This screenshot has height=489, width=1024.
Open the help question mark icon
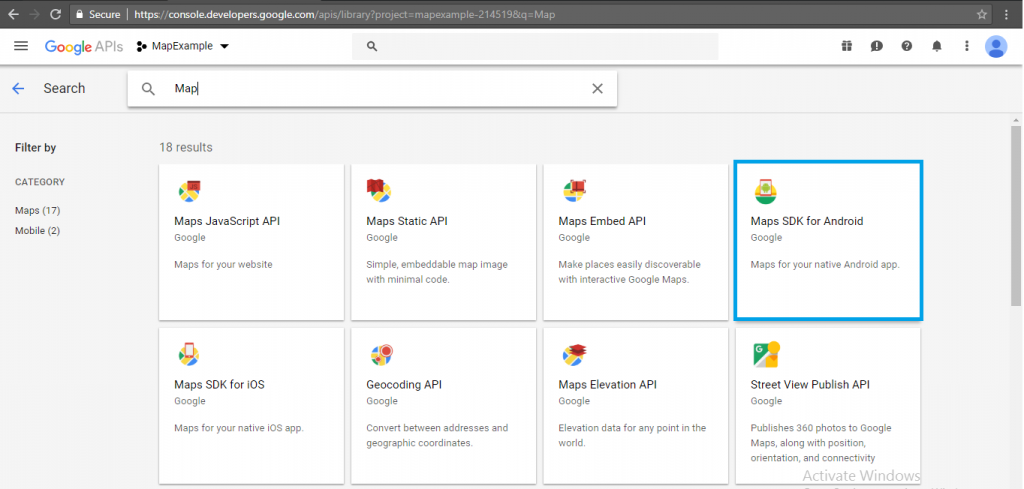906,46
